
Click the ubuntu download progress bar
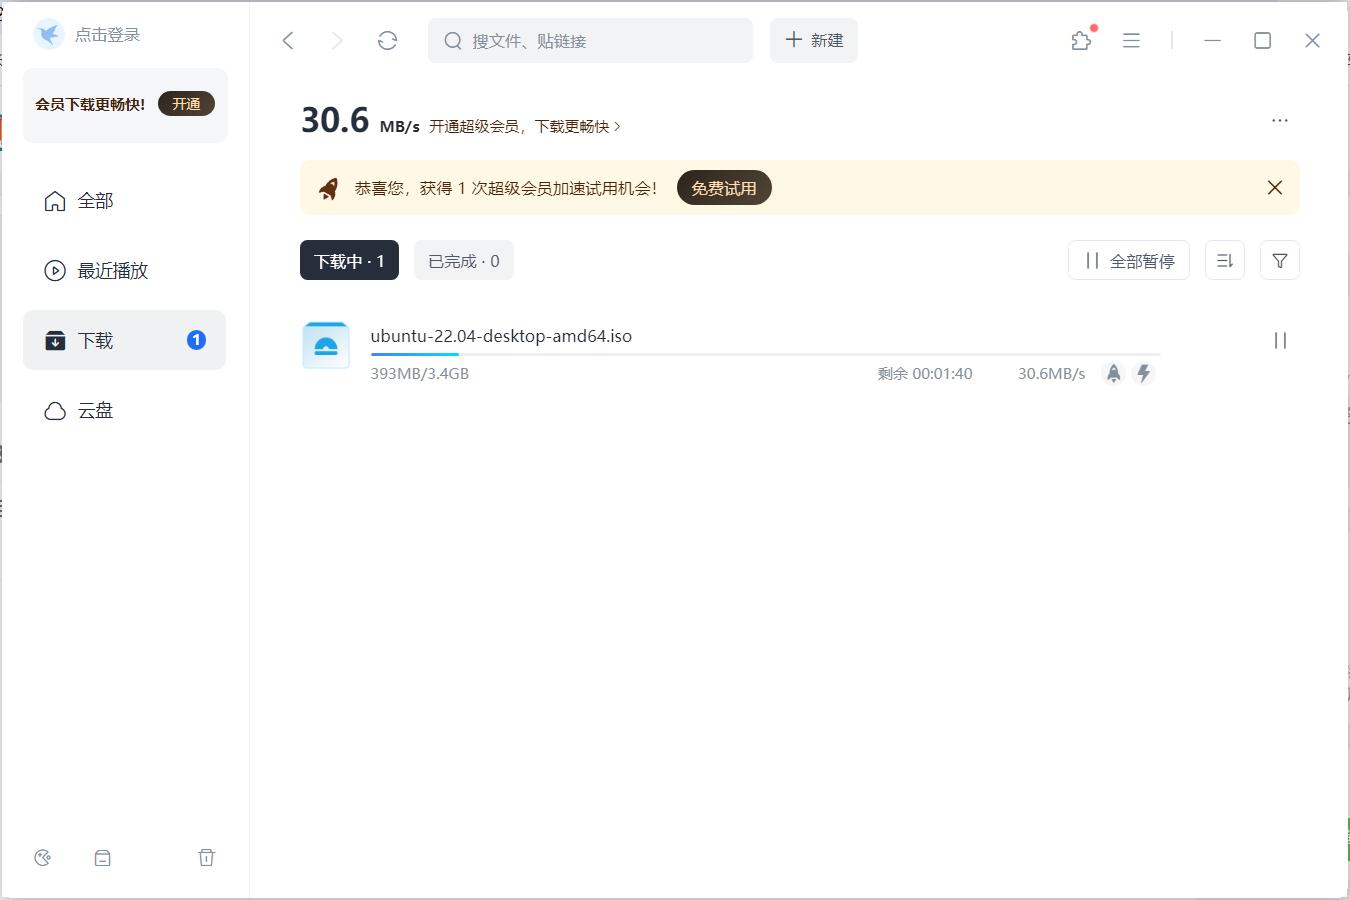[765, 354]
